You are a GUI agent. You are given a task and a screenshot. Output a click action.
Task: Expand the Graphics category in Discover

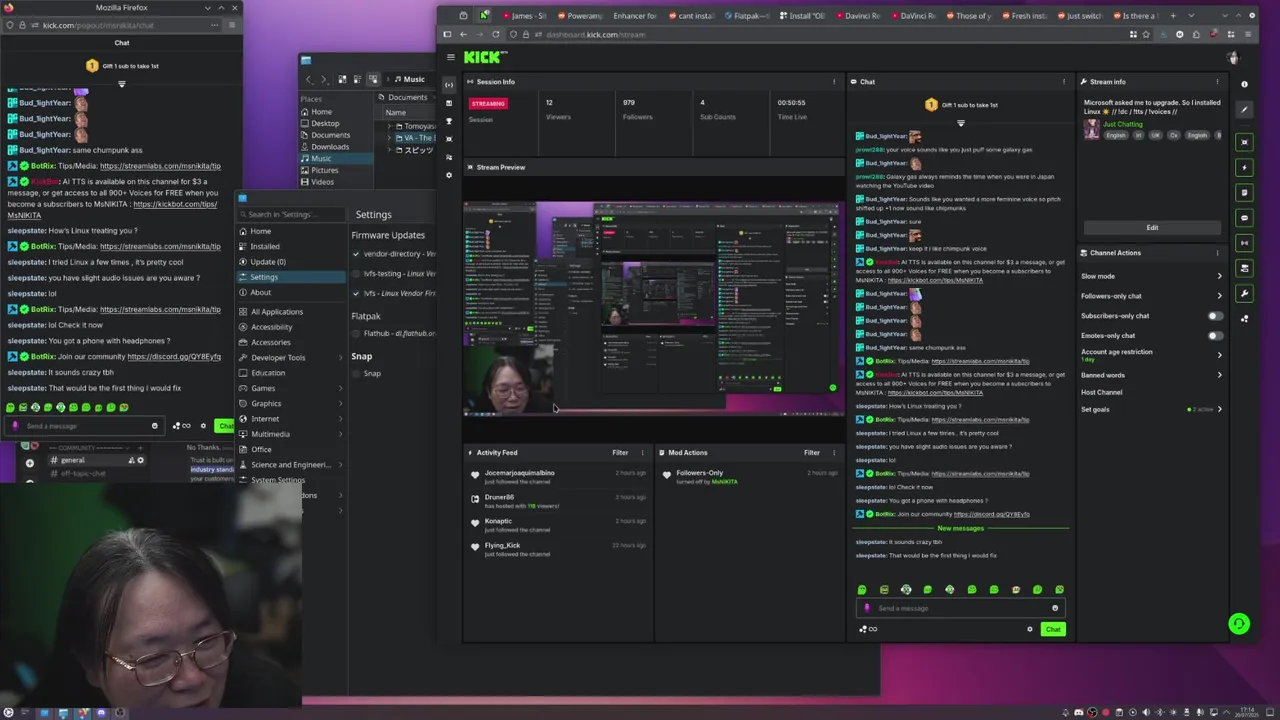click(x=340, y=404)
